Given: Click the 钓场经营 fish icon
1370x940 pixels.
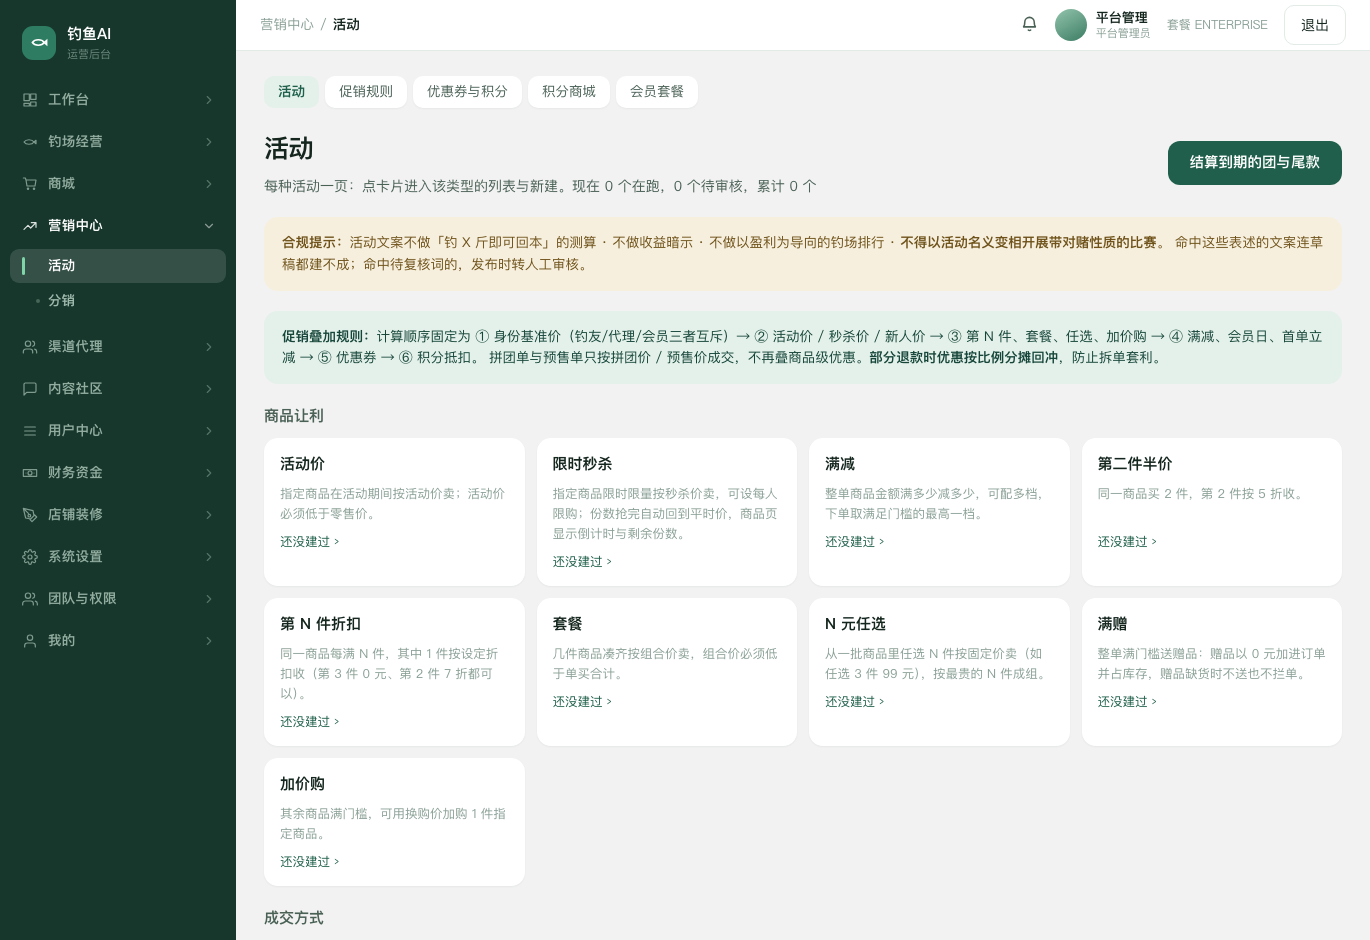Looking at the screenshot, I should click(30, 142).
